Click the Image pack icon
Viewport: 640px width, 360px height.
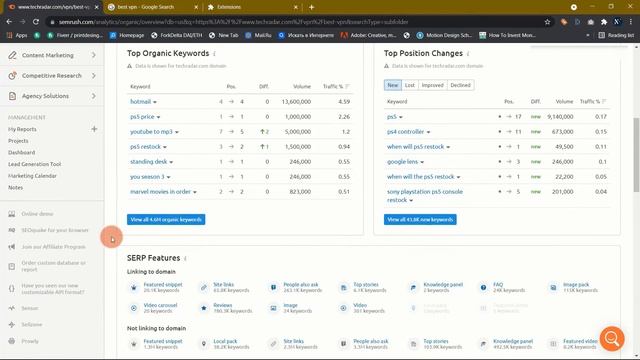553,287
